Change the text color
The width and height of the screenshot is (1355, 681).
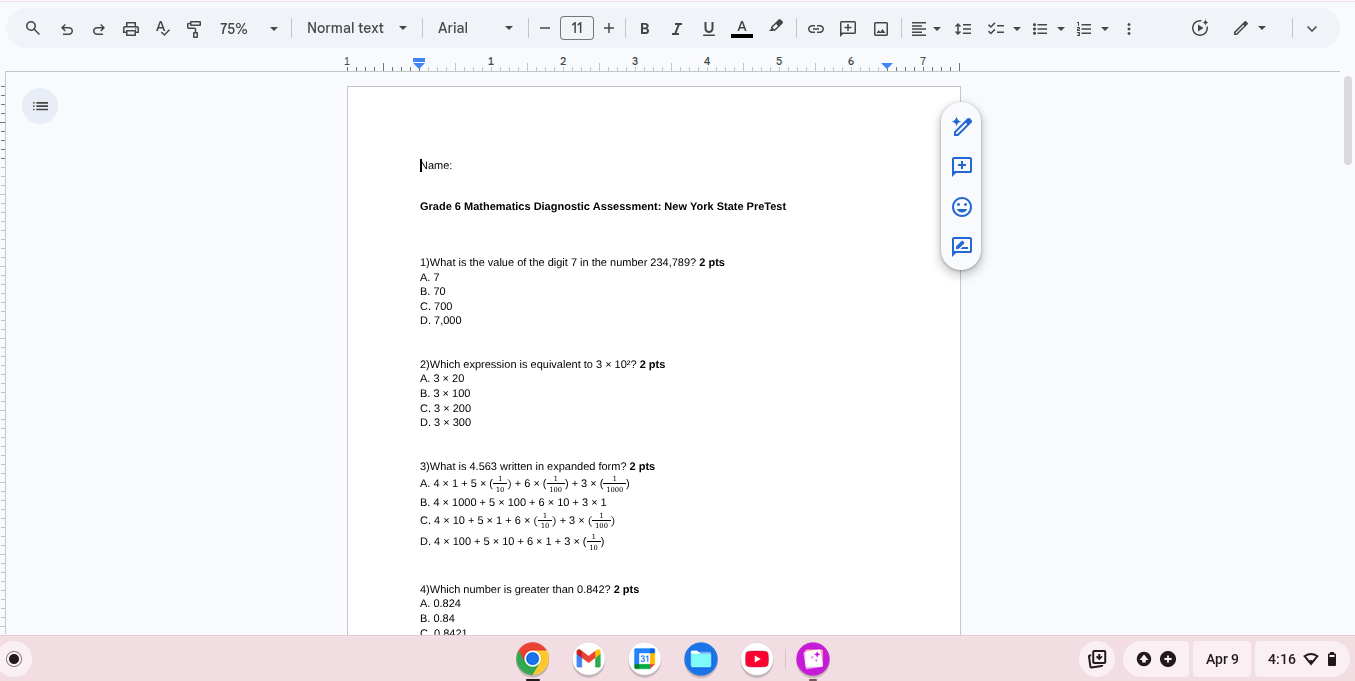[x=740, y=28]
